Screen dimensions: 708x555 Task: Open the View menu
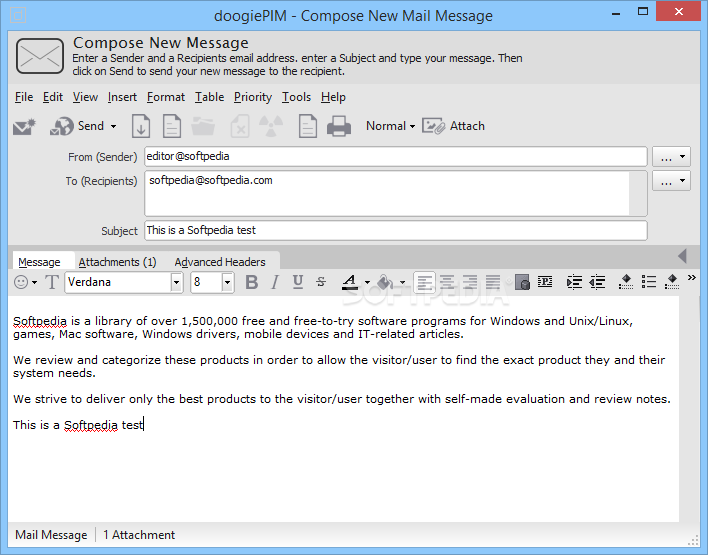[x=85, y=97]
